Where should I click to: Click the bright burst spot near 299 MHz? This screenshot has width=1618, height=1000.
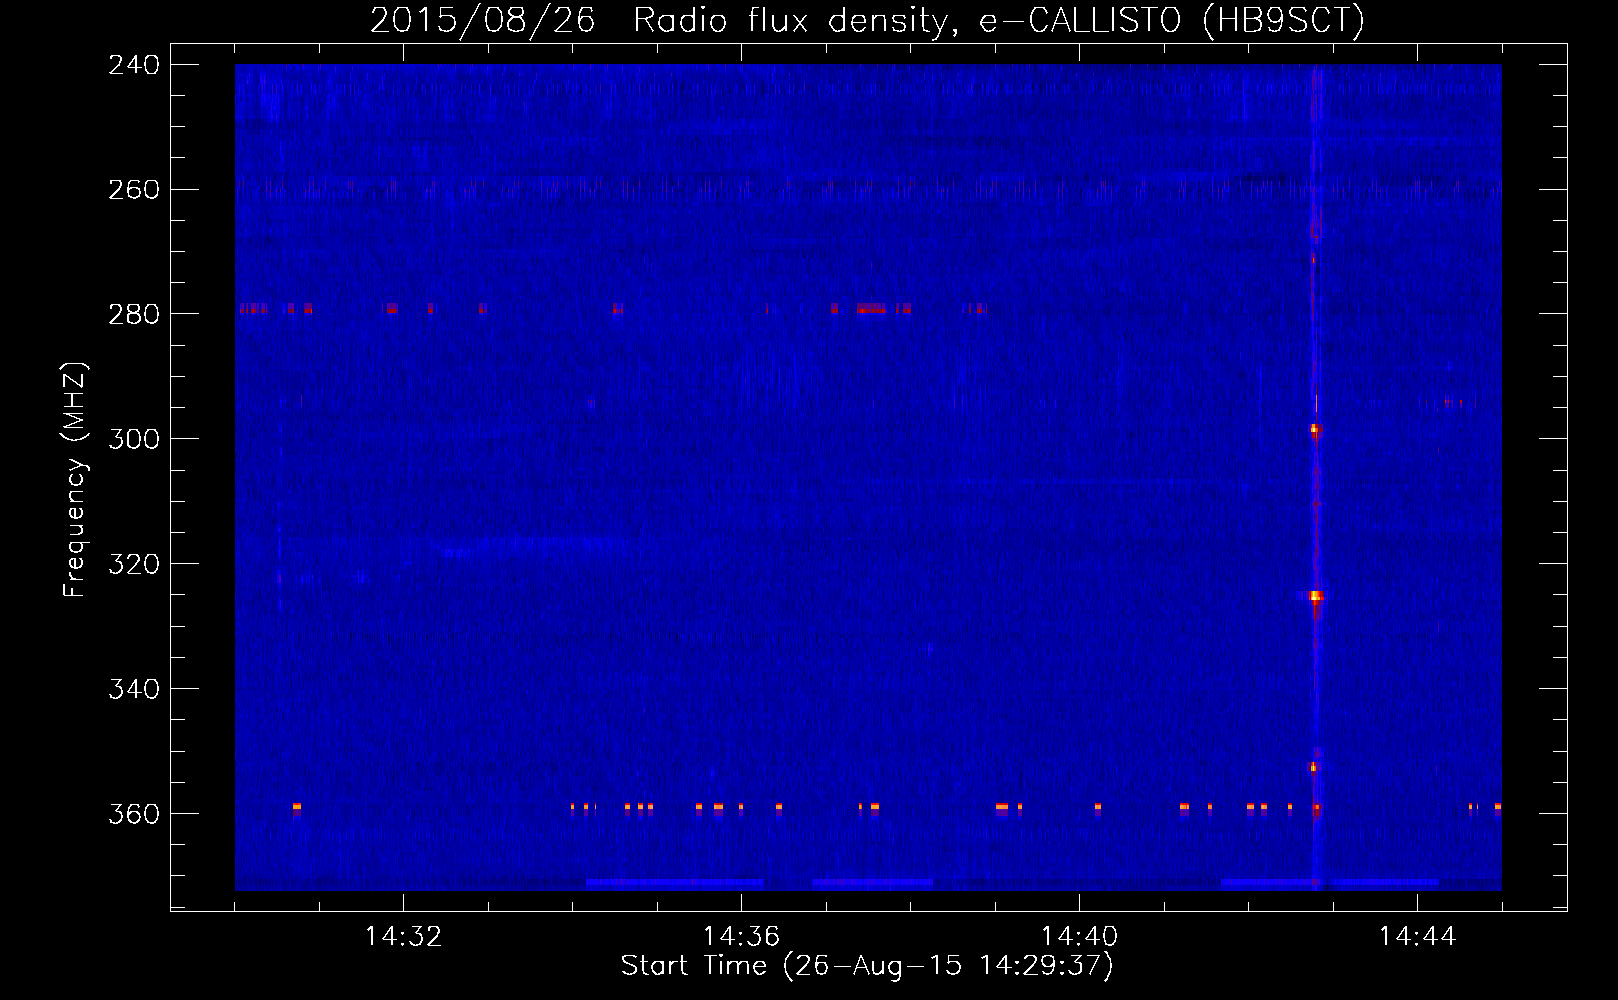[x=1315, y=430]
